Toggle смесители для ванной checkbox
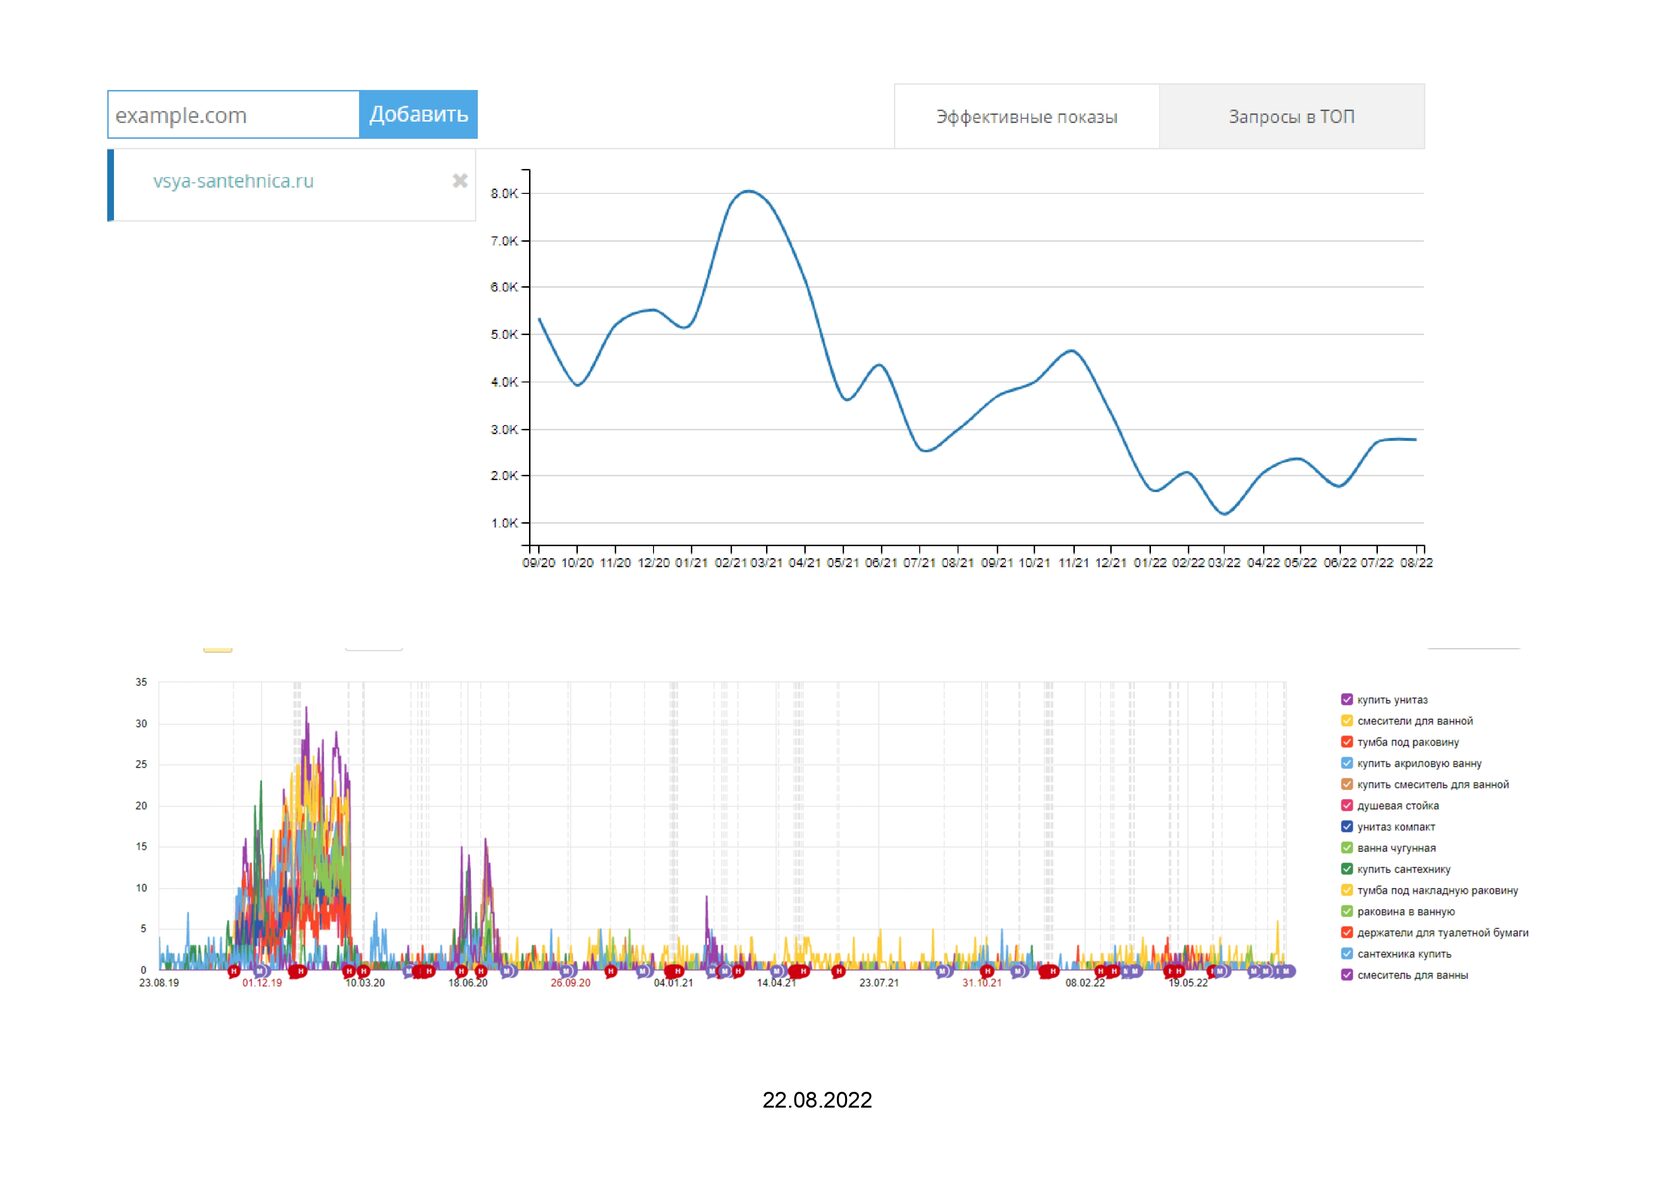 [1347, 720]
